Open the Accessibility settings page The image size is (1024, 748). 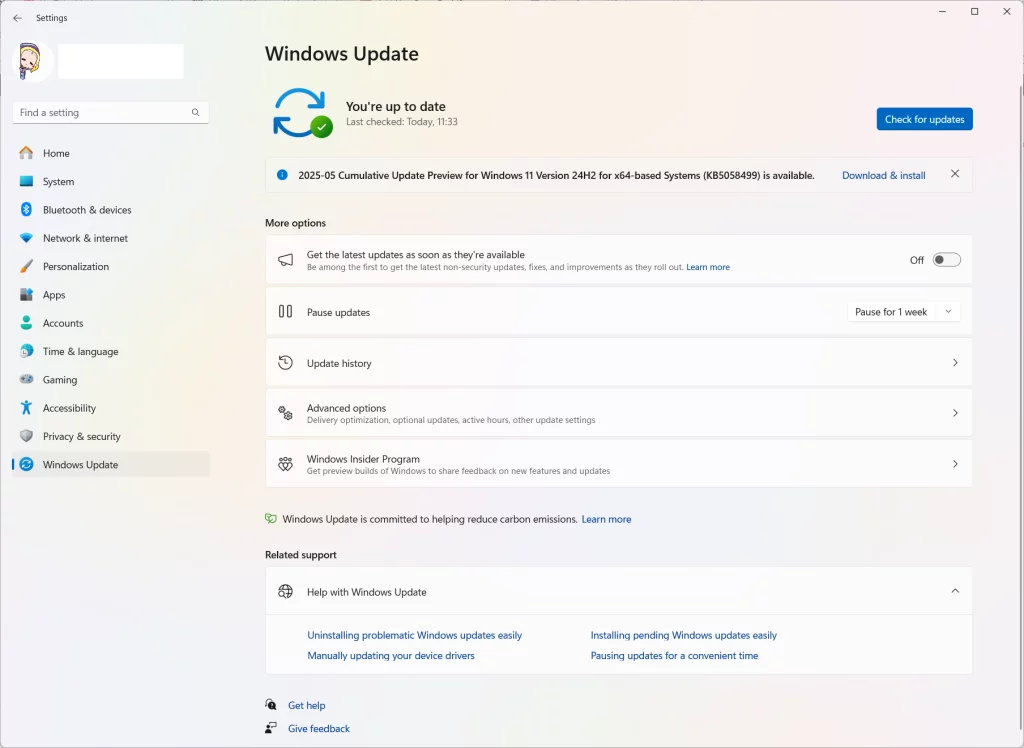111,408
